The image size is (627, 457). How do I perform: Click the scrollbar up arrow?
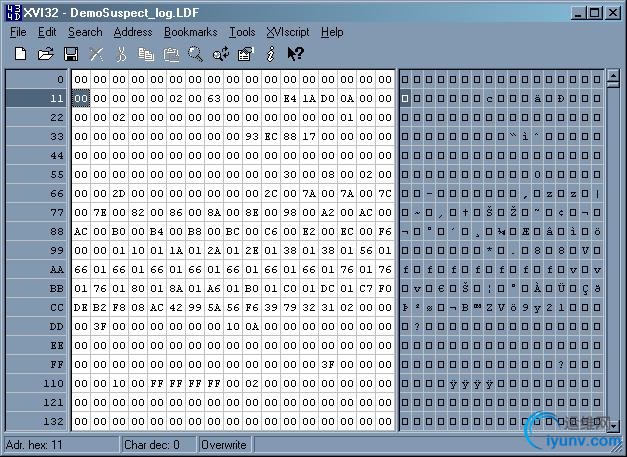pos(613,75)
